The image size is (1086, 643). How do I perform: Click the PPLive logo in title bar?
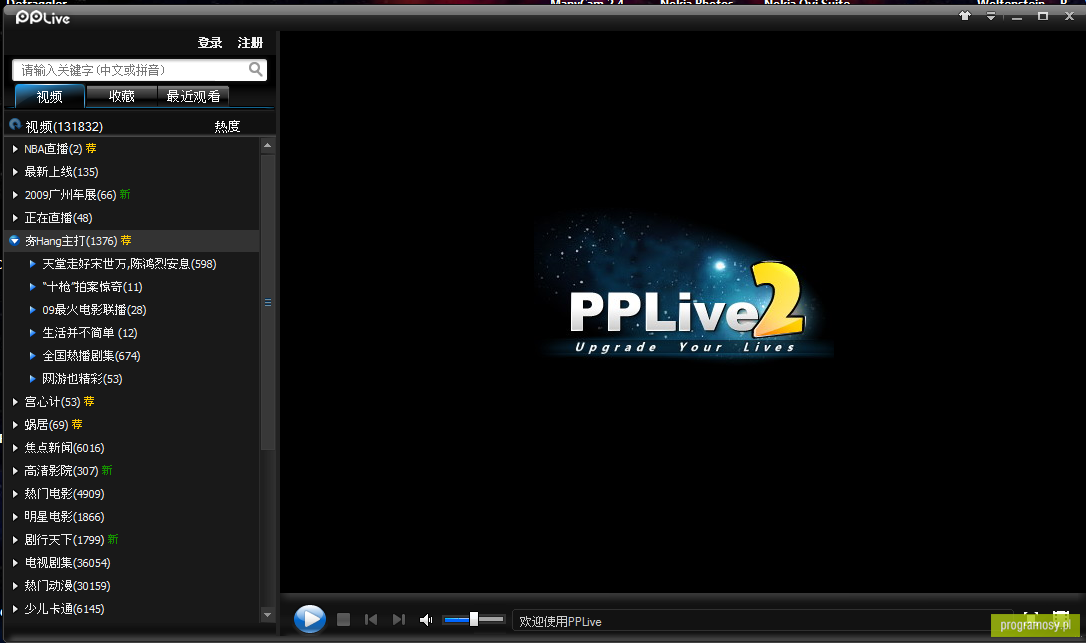click(43, 17)
